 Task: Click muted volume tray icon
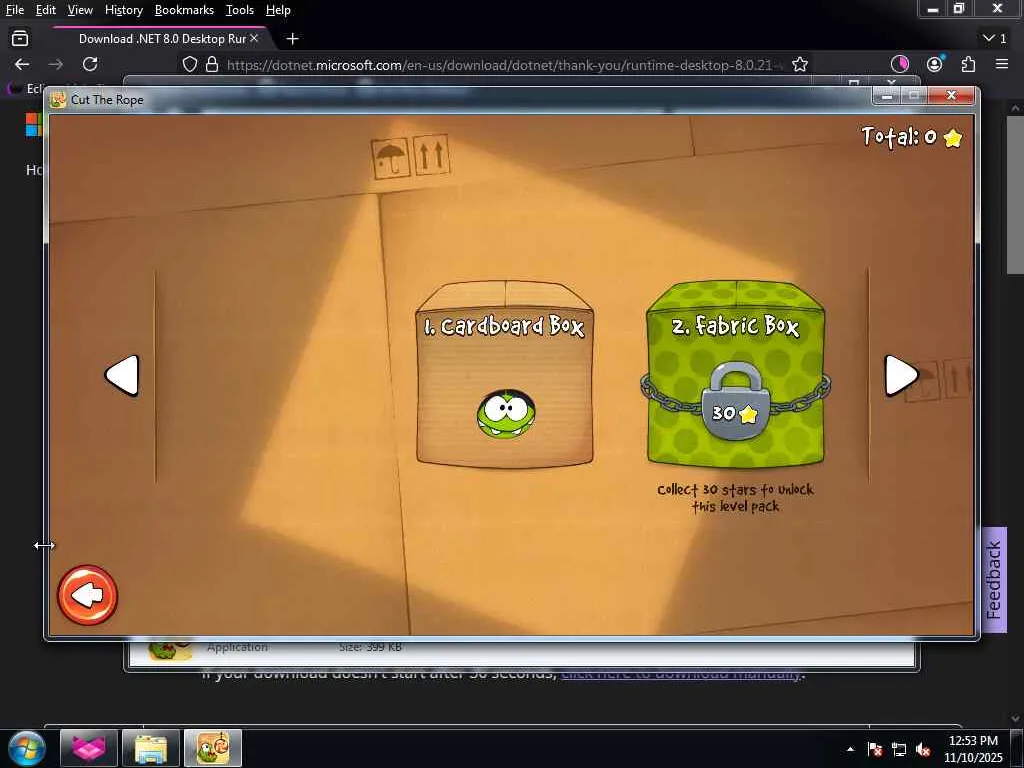(923, 749)
